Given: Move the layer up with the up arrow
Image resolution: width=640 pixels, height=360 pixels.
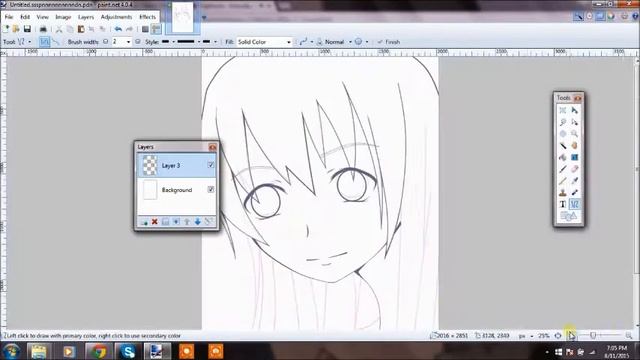Looking at the screenshot, I should [187, 222].
